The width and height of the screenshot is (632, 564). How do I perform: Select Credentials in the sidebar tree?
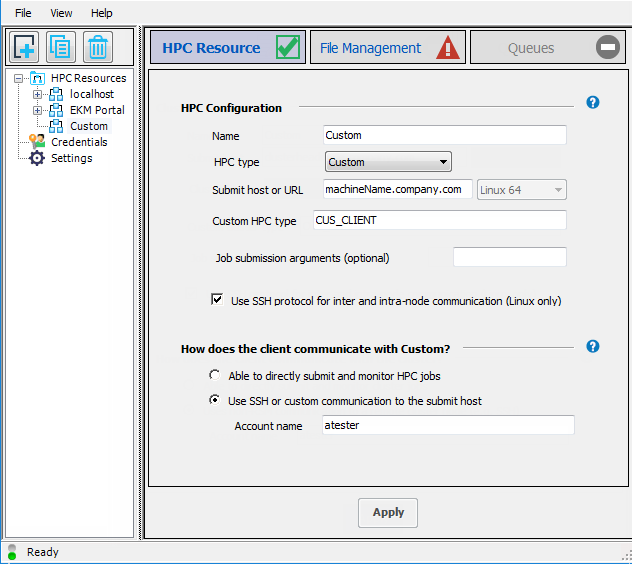click(x=78, y=142)
